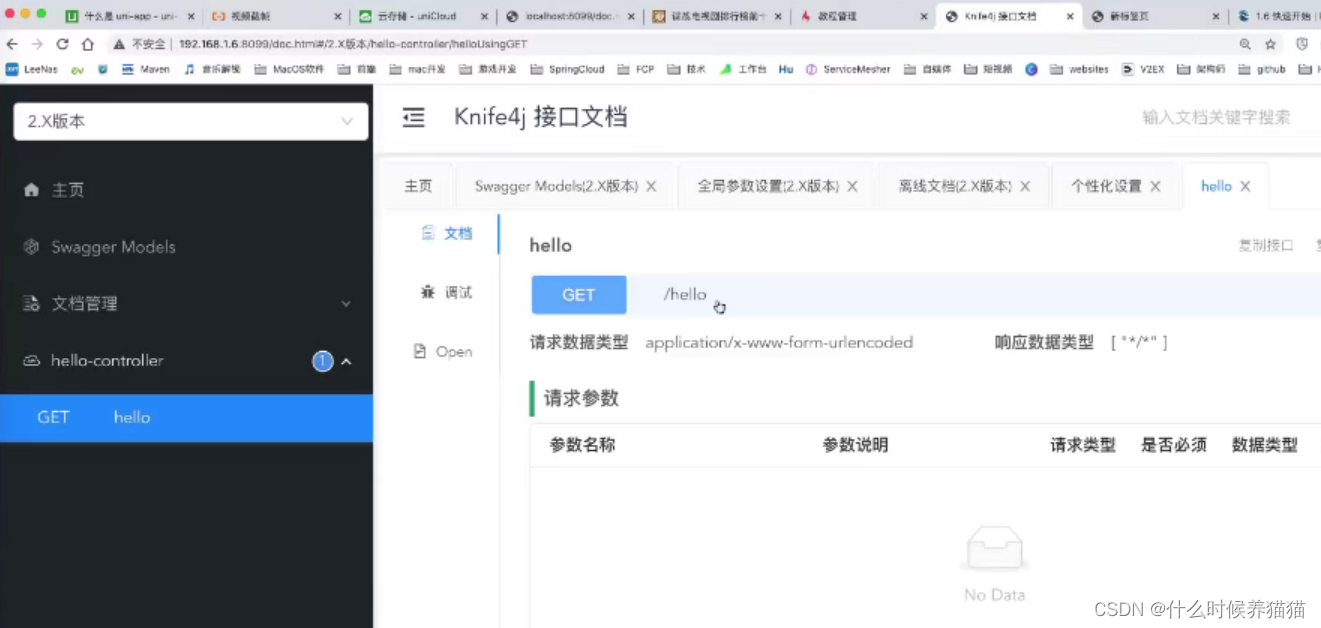Viewport: 1321px width, 628px height.
Task: Close the Swagger Models(2.X版本) tab
Action: pos(651,186)
